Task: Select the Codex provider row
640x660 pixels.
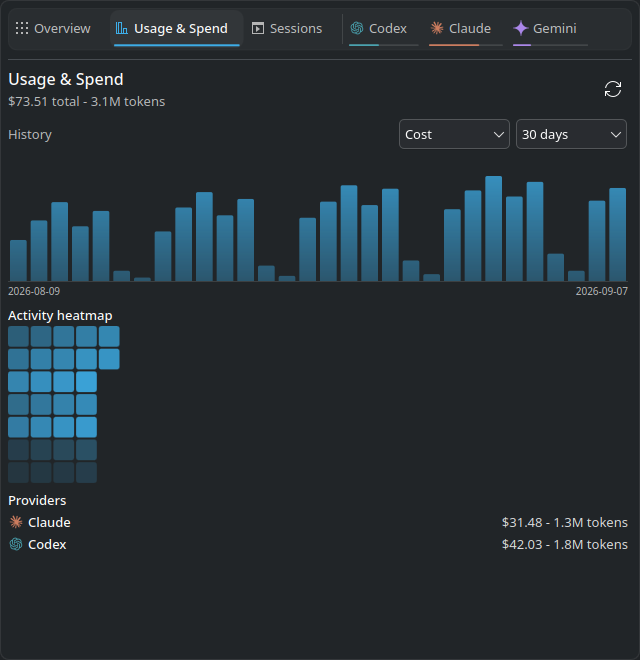Action: [318, 544]
